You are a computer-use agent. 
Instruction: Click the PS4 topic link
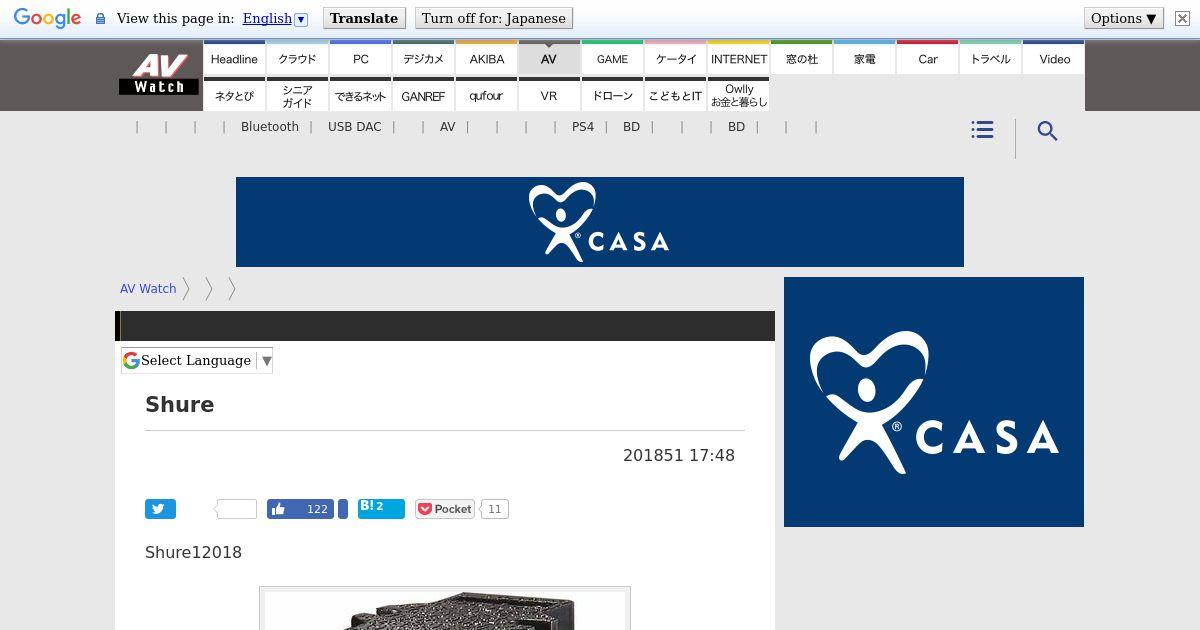coord(583,127)
